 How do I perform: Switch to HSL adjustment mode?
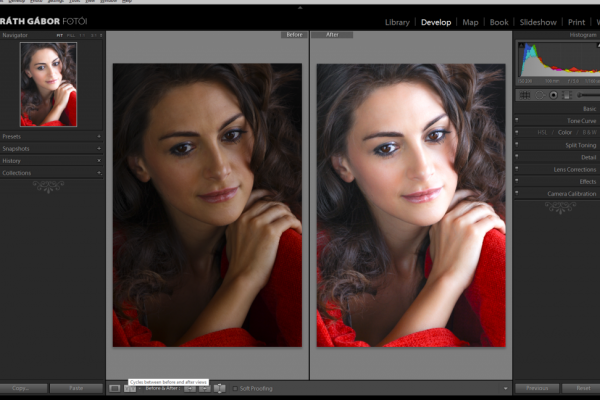[542, 132]
